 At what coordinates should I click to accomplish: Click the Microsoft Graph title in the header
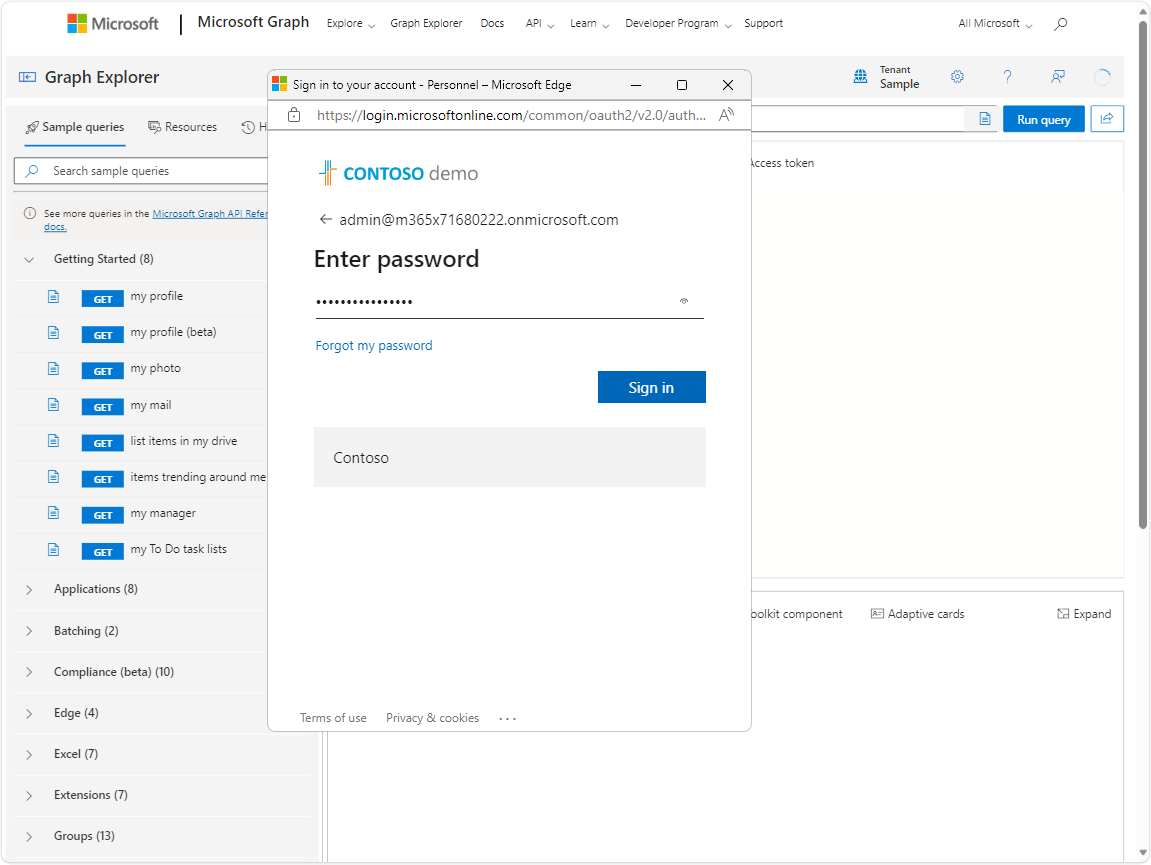click(x=253, y=22)
